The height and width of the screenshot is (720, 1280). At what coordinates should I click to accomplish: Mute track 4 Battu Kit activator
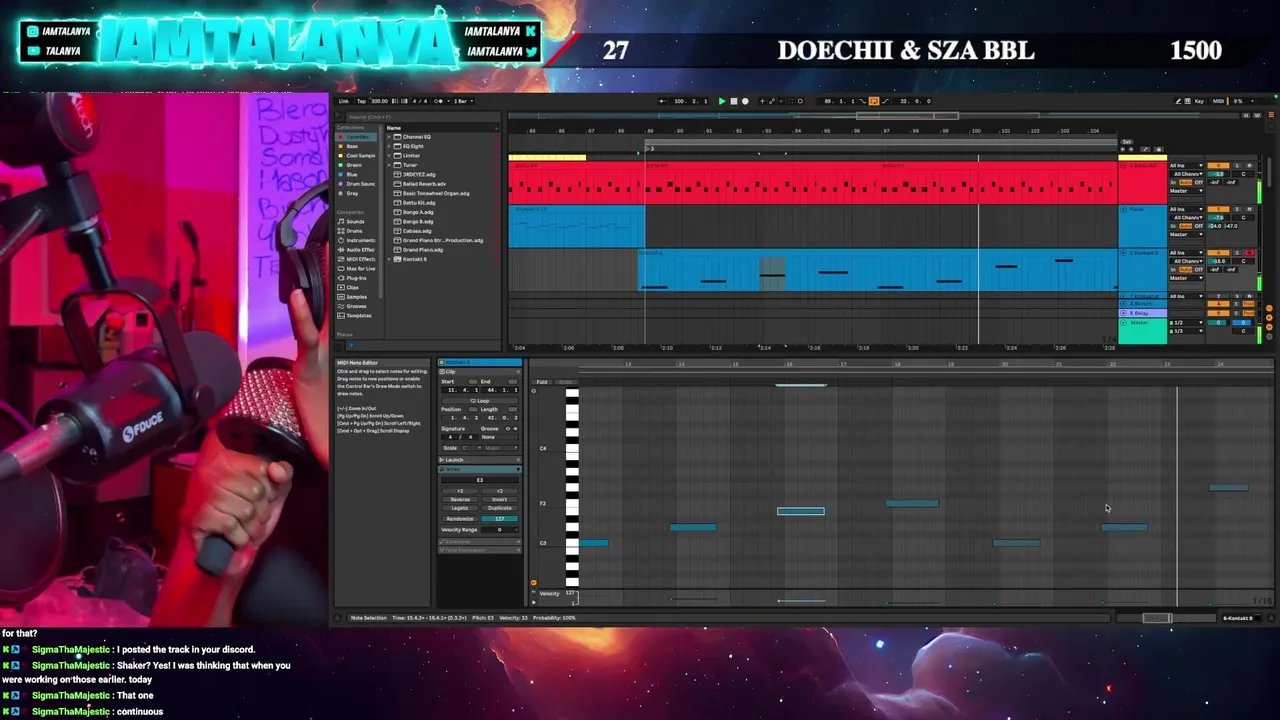coord(1218,166)
